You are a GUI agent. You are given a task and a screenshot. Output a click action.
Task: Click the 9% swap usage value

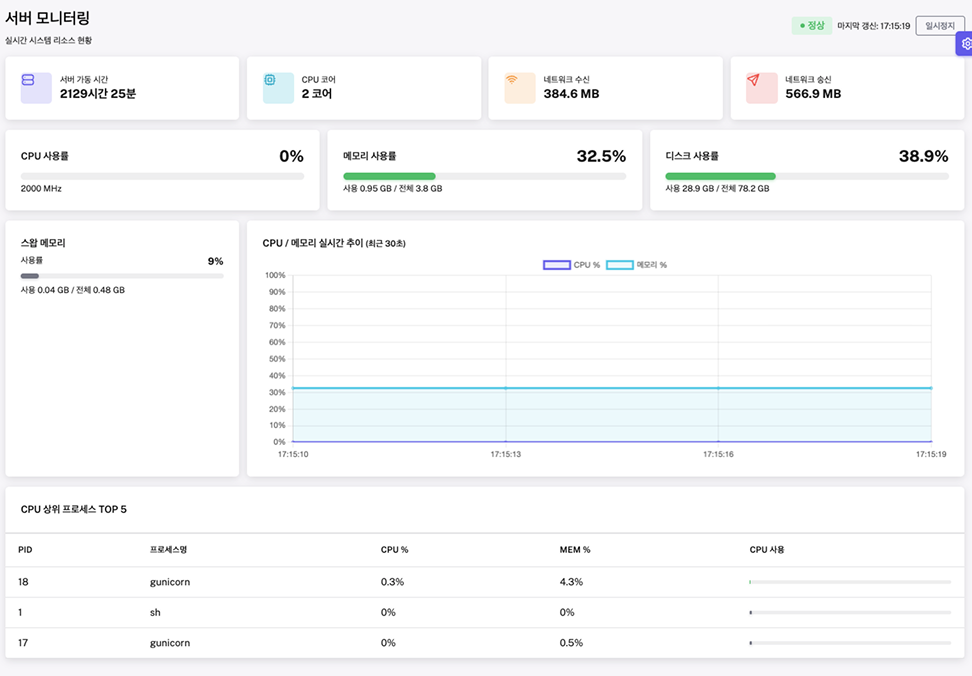[x=215, y=261]
